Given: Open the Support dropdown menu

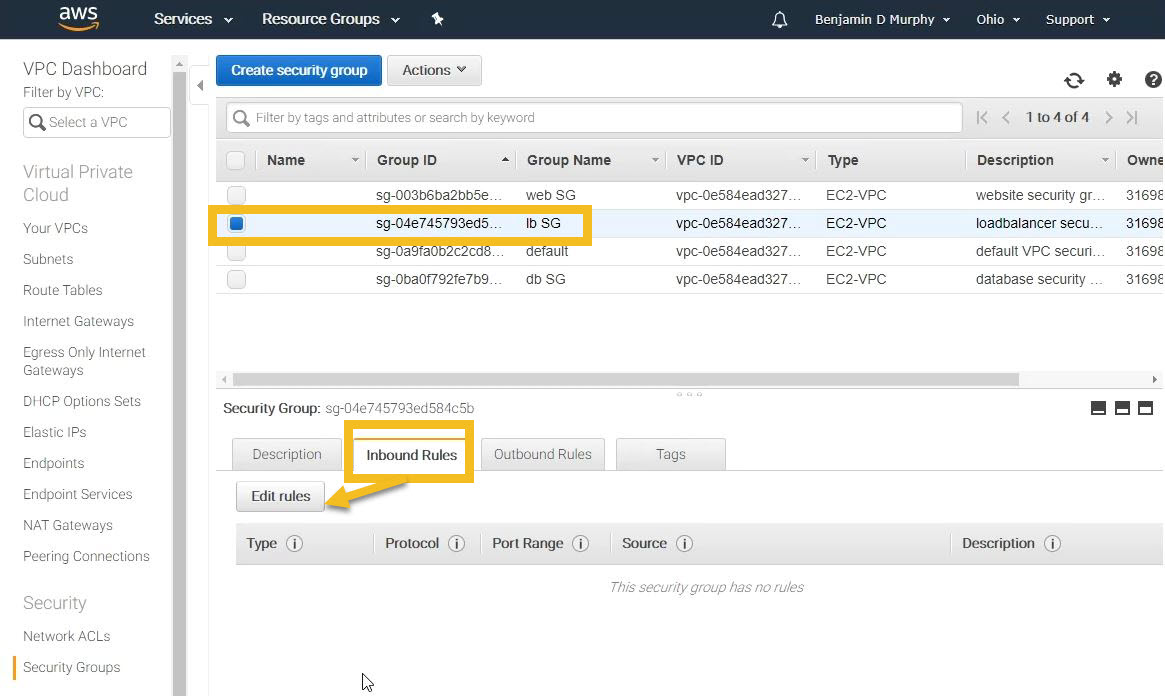Looking at the screenshot, I should tap(1077, 19).
